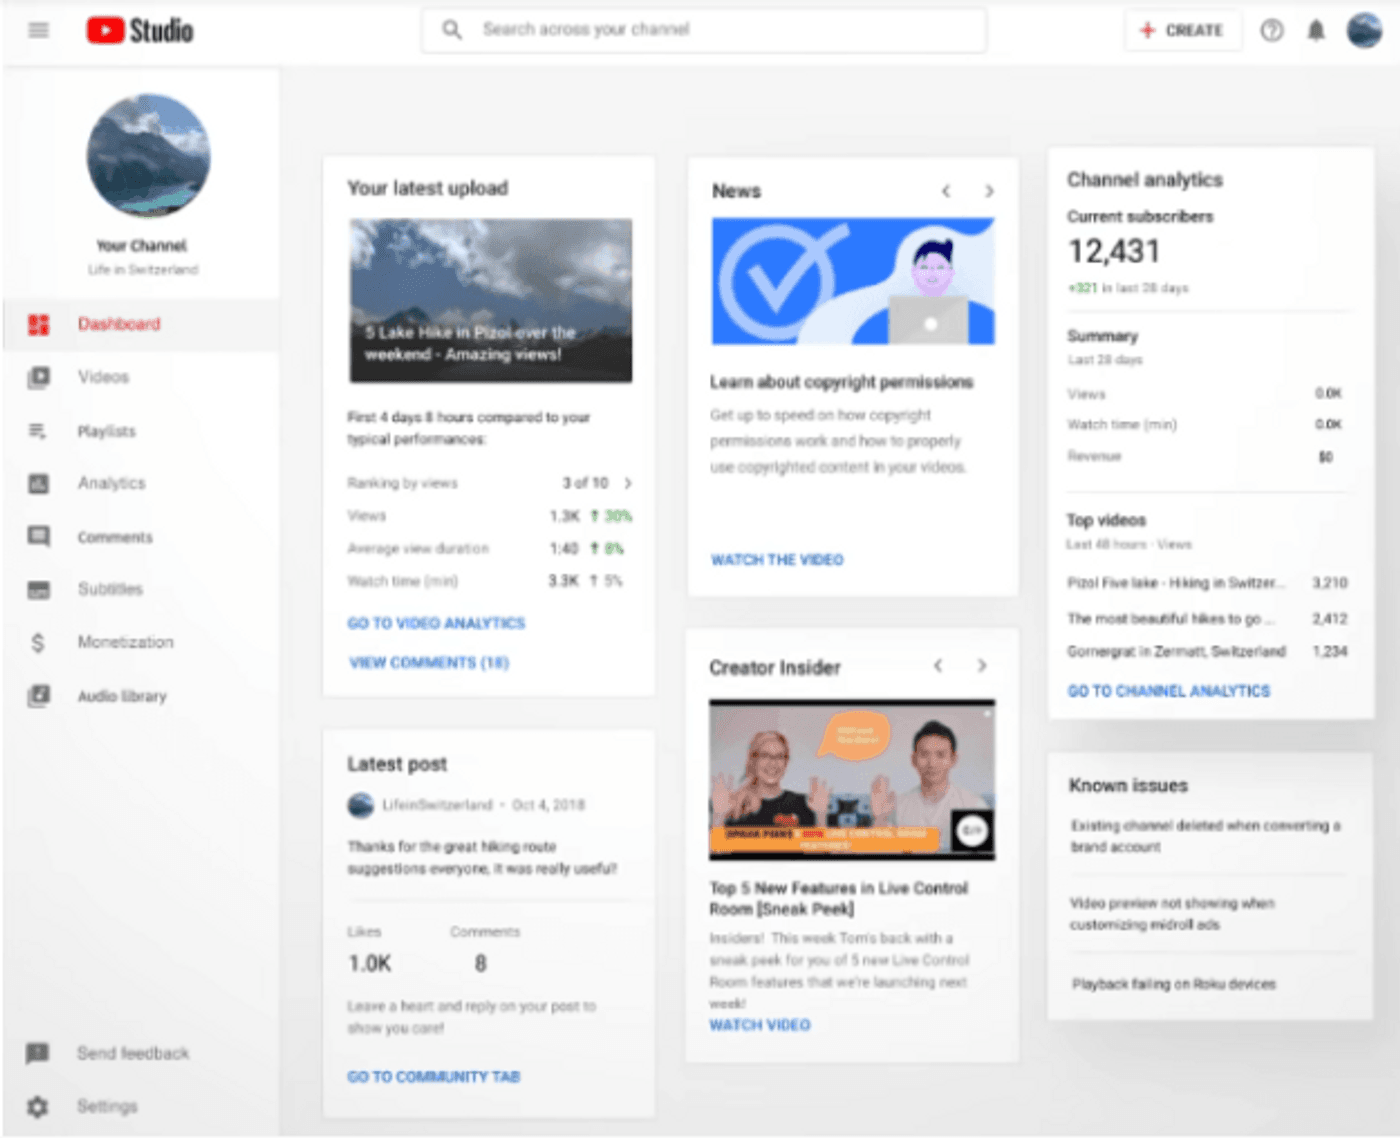Expand Ranking by views chevron
Viewport: 1400px width, 1138px height.
click(x=628, y=483)
